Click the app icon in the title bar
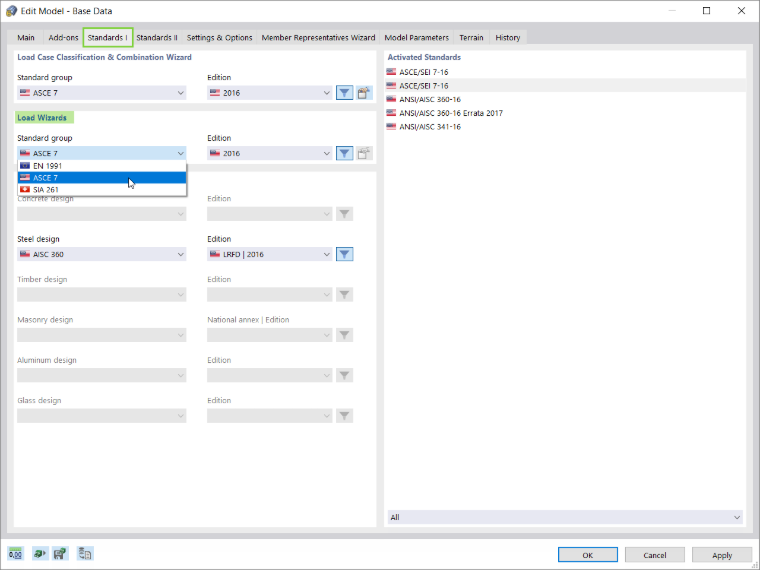The height and width of the screenshot is (570, 760). pyautogui.click(x=11, y=11)
